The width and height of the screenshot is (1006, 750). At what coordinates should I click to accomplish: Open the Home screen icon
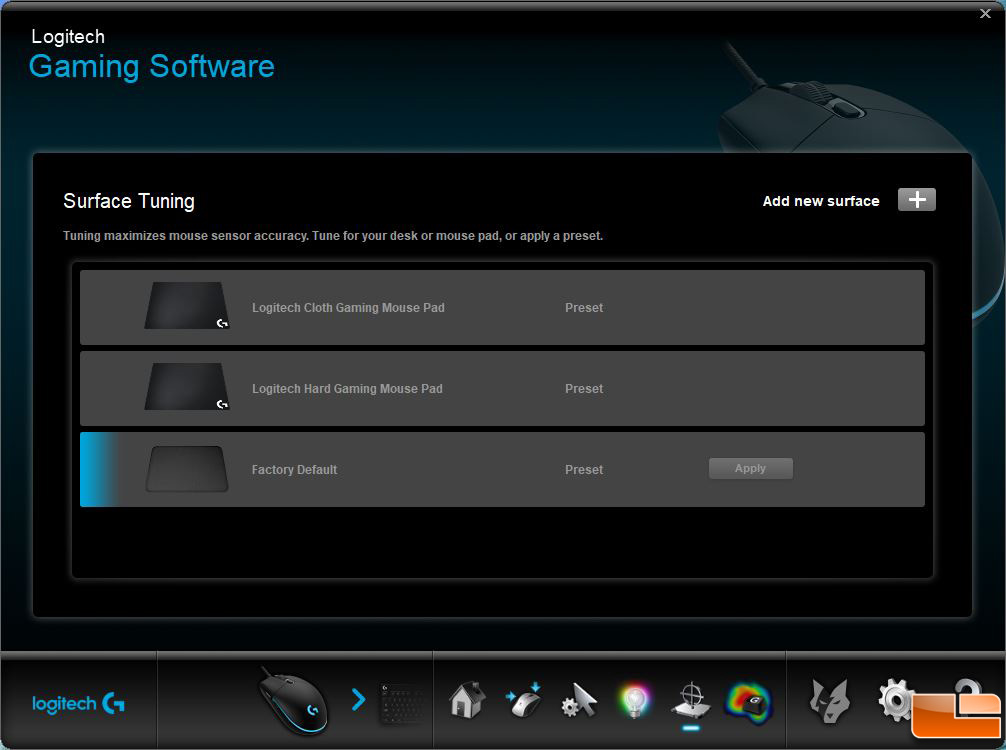click(466, 699)
